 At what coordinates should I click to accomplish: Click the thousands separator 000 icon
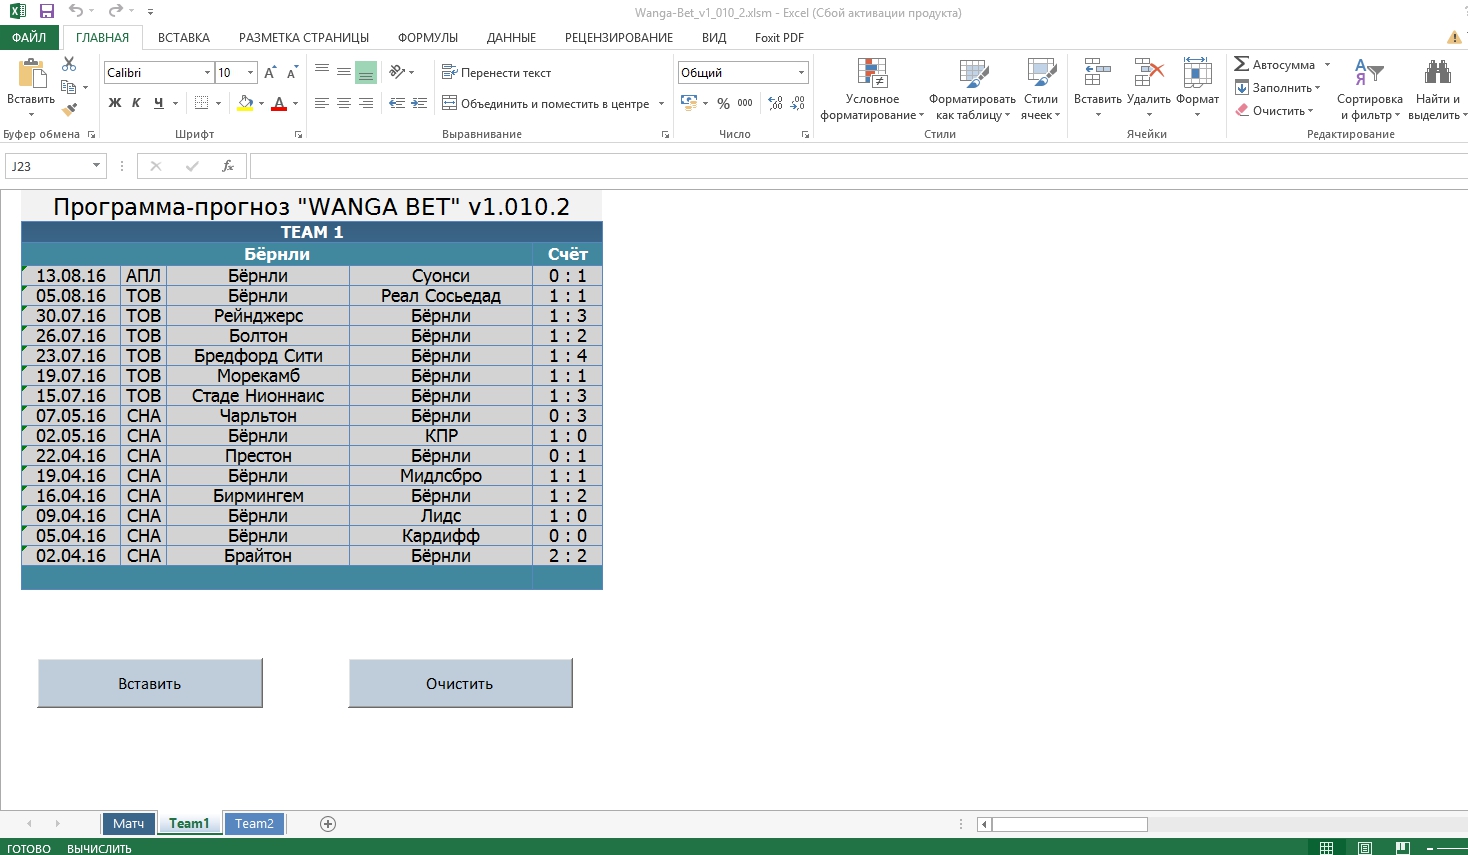pyautogui.click(x=745, y=103)
